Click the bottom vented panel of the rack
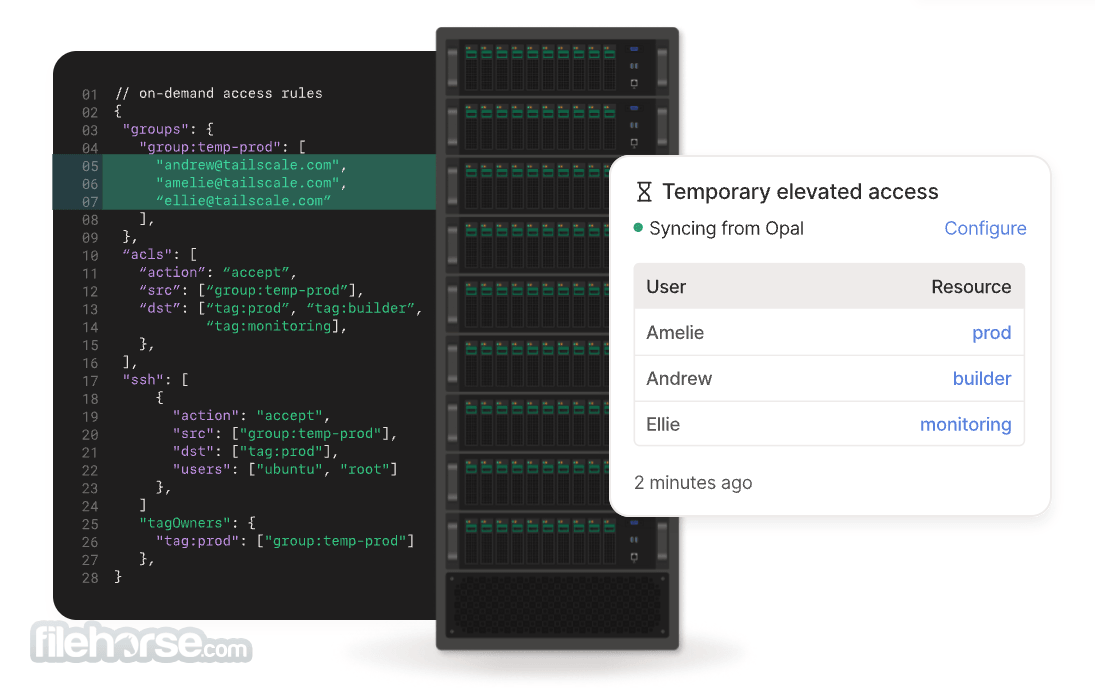Viewport: 1095px width, 693px height. [557, 605]
